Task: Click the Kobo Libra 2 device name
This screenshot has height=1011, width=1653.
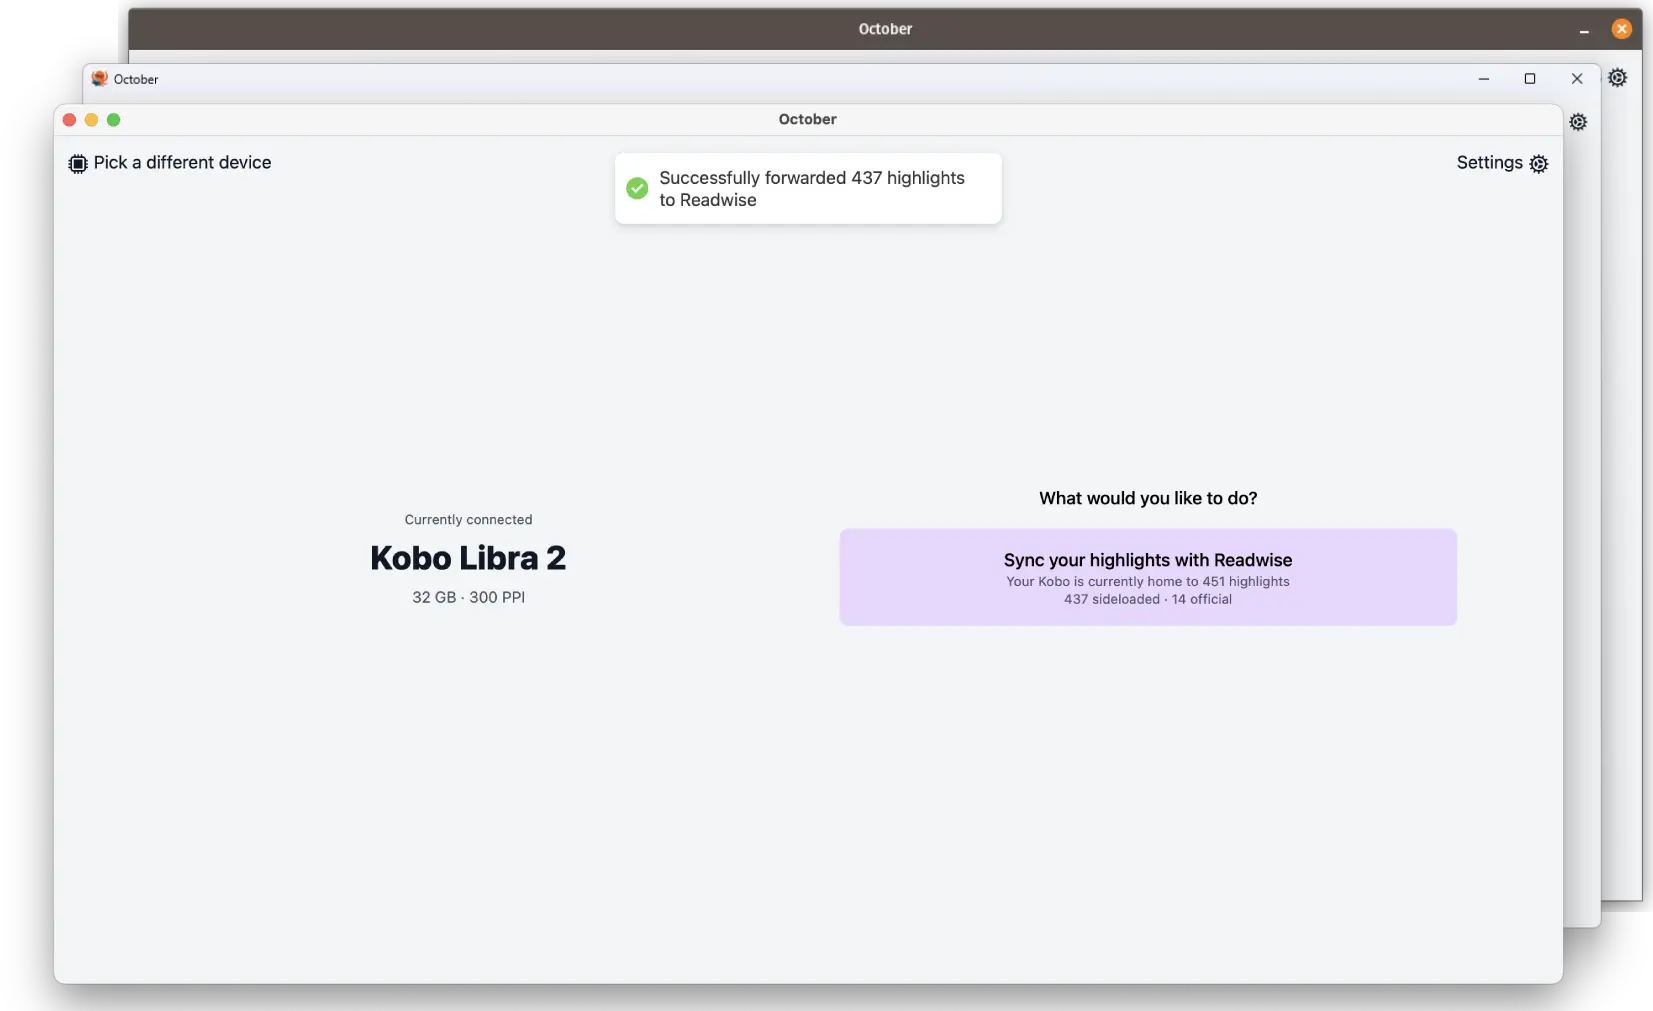Action: coord(468,558)
